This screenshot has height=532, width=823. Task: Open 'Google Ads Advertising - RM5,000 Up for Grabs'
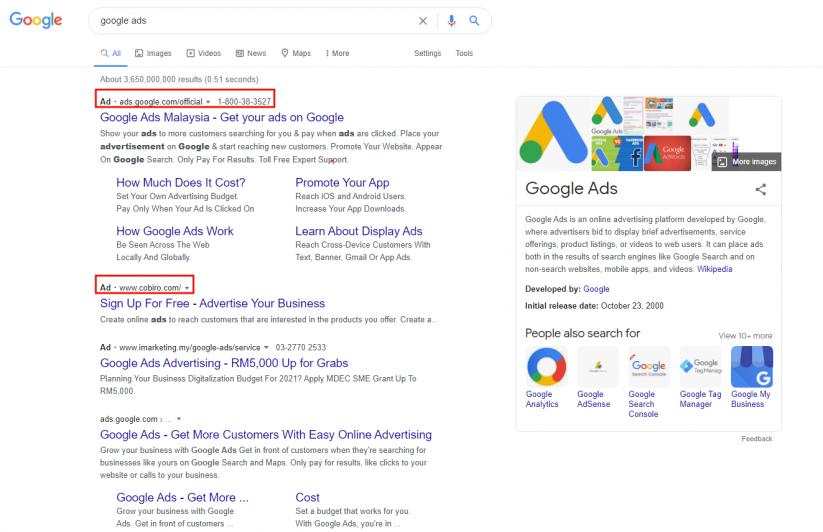click(224, 363)
